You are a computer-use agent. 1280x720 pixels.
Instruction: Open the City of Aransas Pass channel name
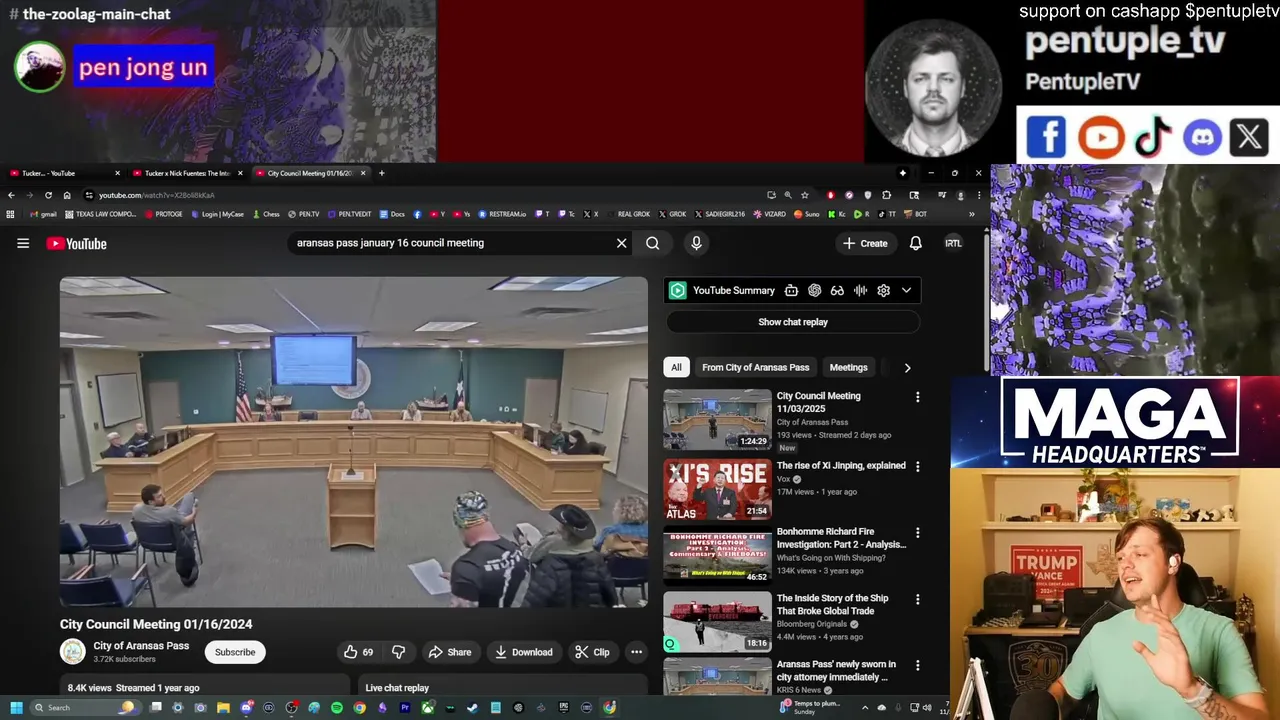pos(141,646)
